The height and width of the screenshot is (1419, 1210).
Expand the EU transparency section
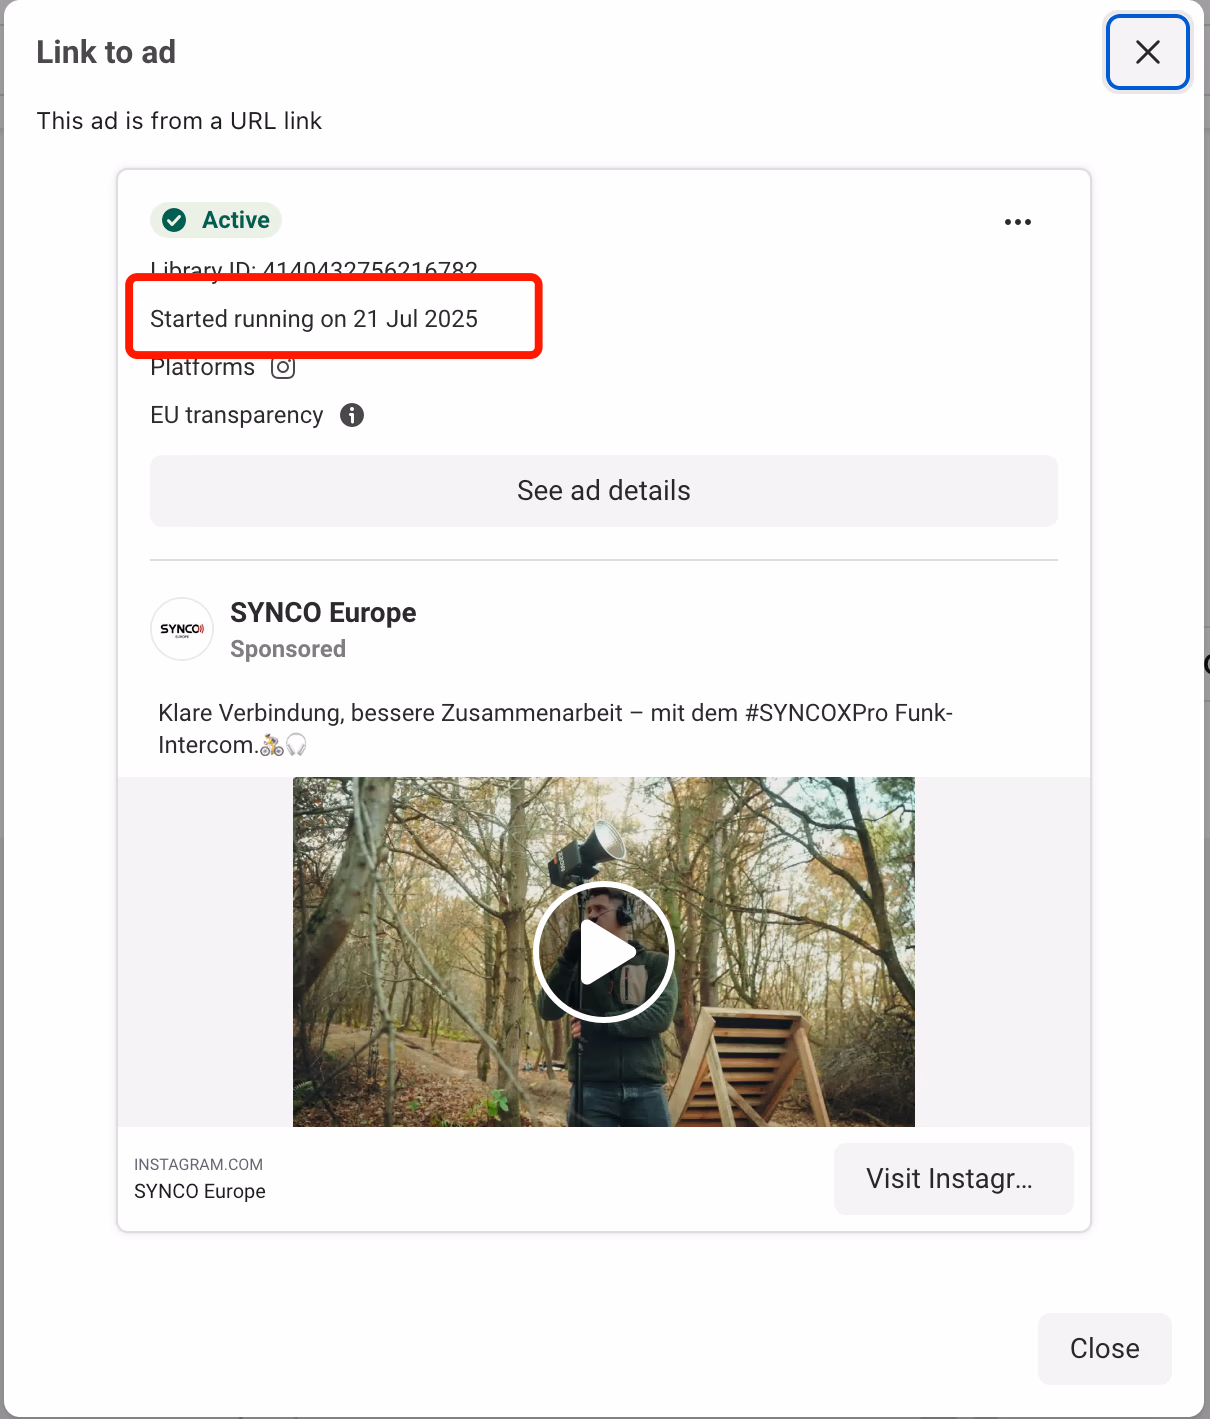[x=236, y=414]
